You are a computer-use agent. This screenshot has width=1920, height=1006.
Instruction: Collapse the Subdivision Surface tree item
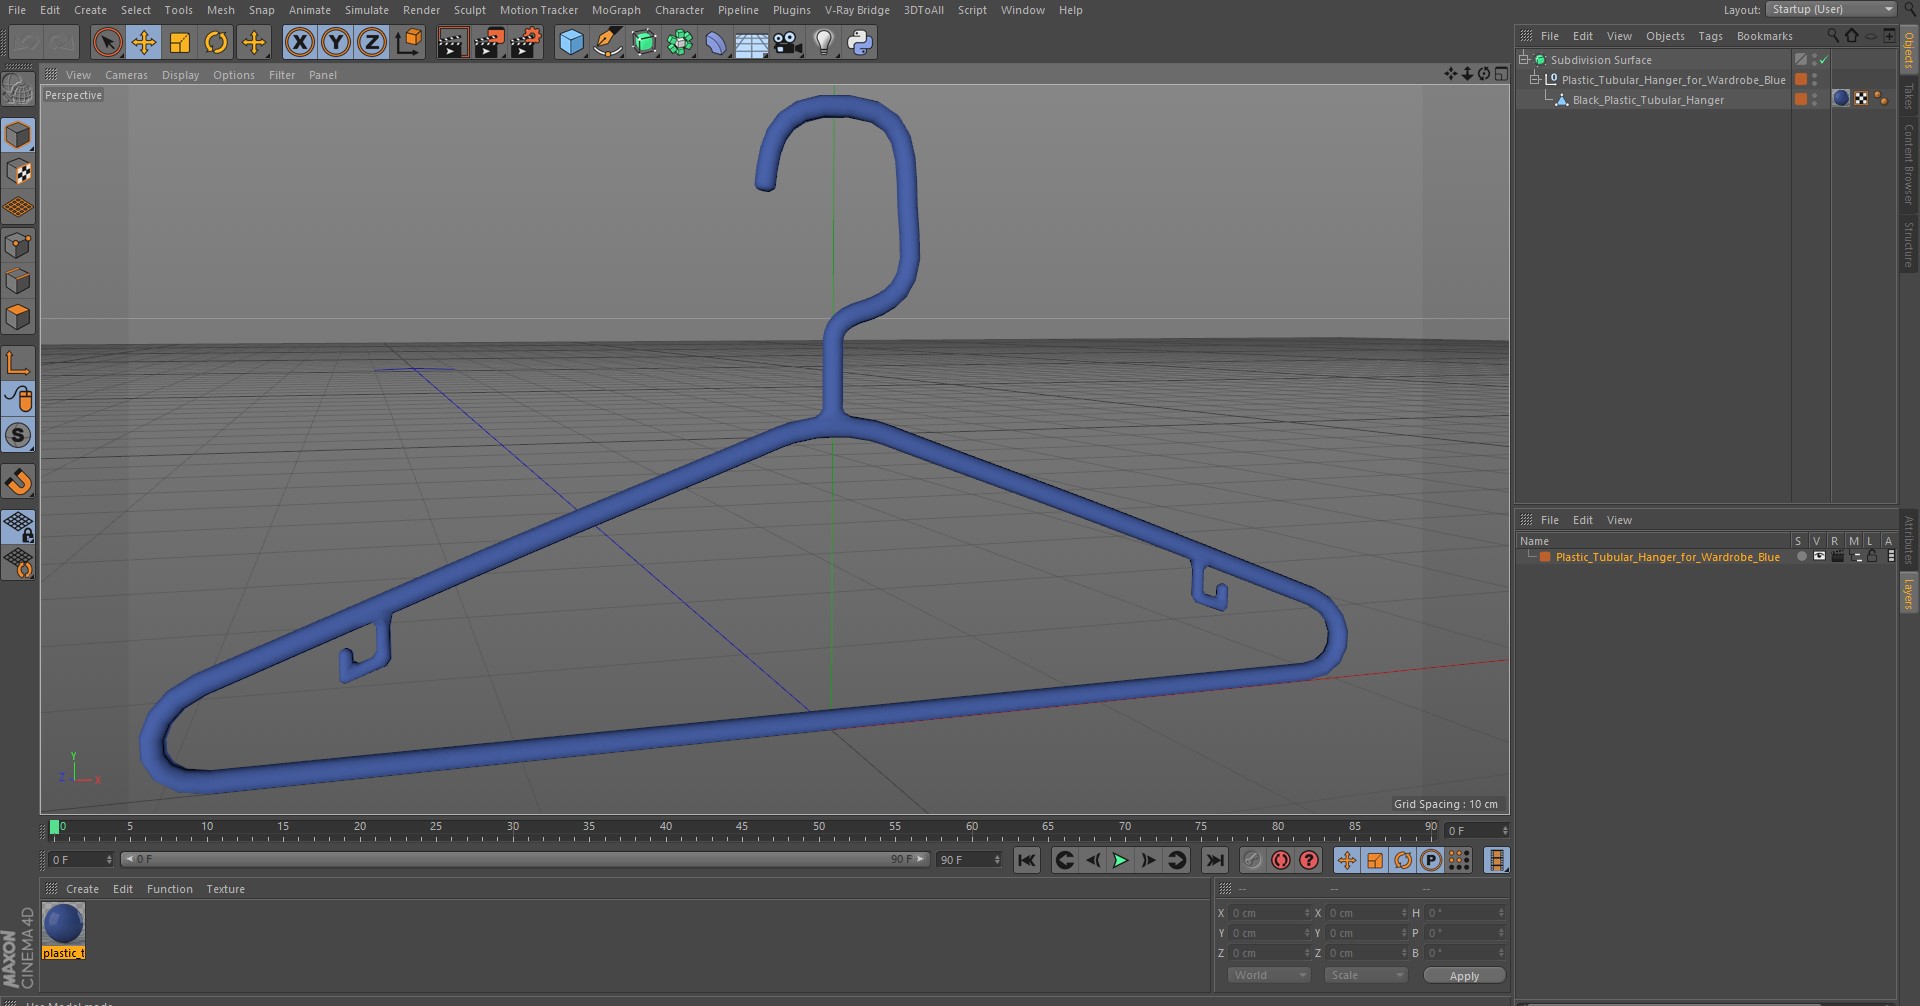click(1524, 59)
